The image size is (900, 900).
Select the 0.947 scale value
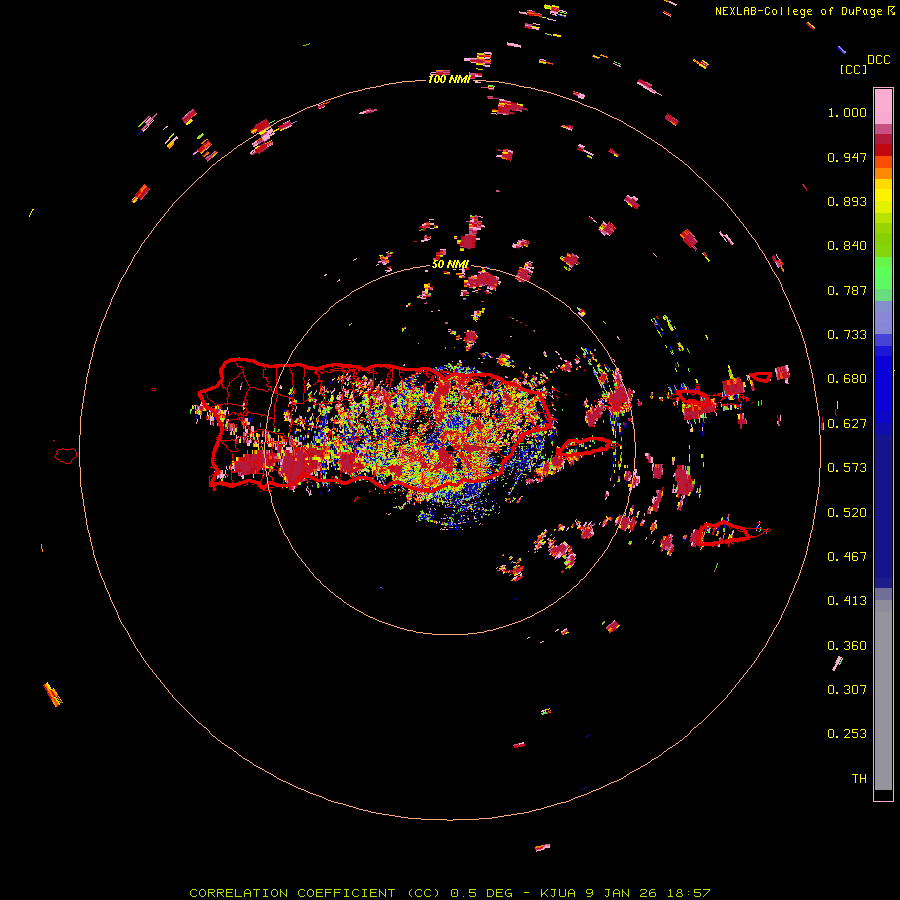click(x=847, y=157)
